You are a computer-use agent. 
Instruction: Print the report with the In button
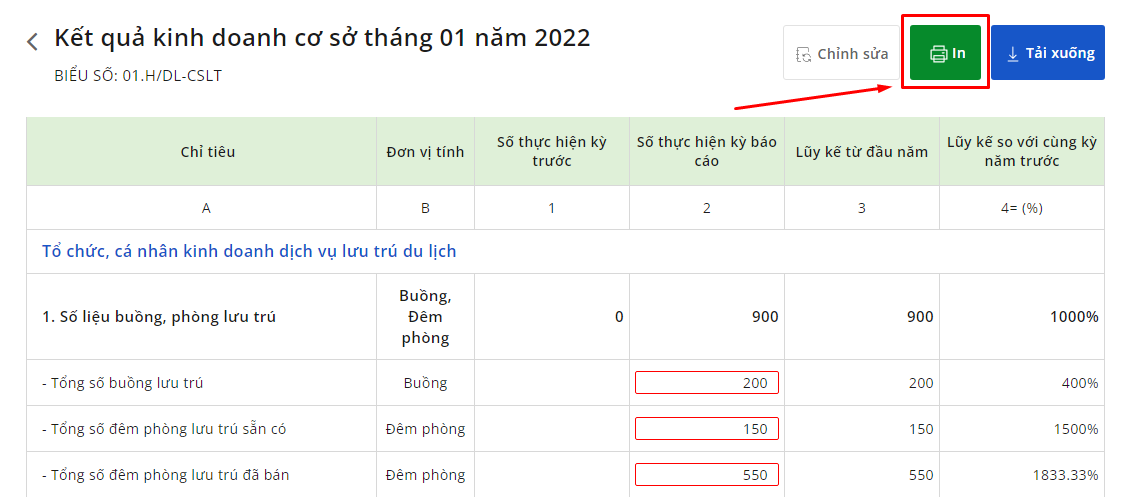(945, 53)
